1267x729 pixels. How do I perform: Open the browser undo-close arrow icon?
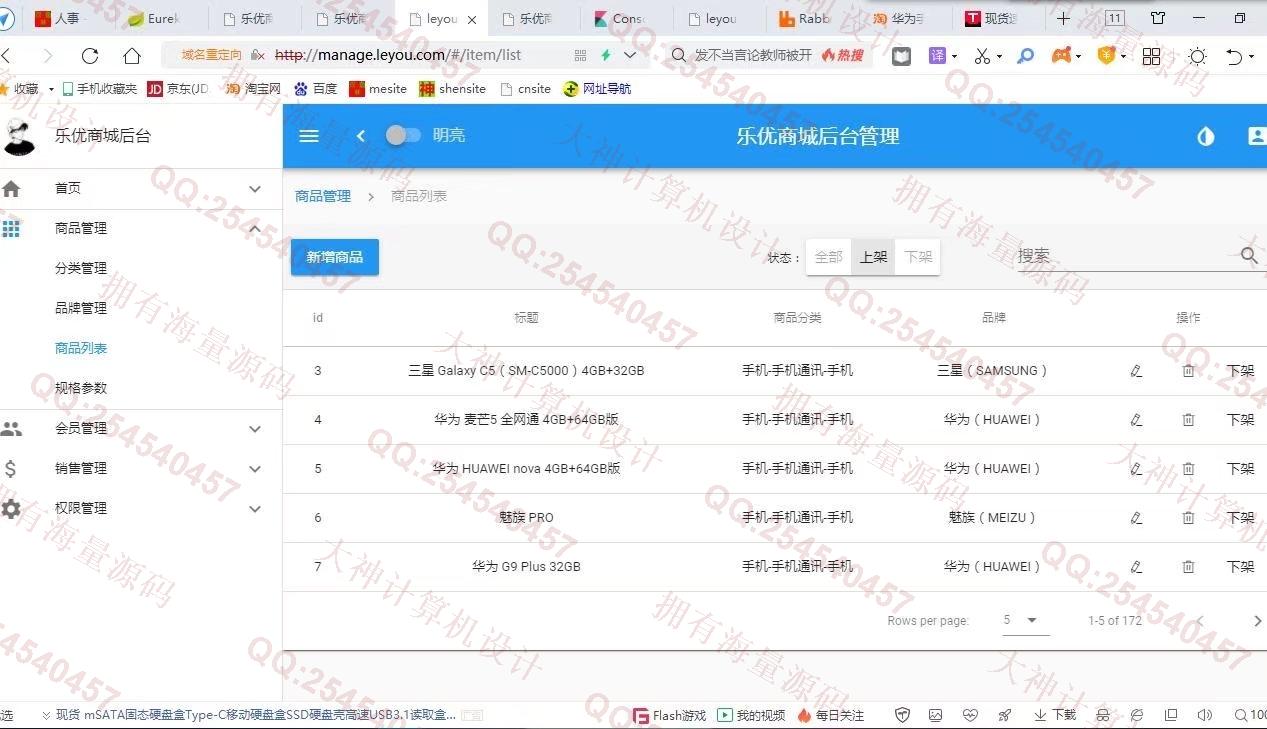click(1234, 56)
